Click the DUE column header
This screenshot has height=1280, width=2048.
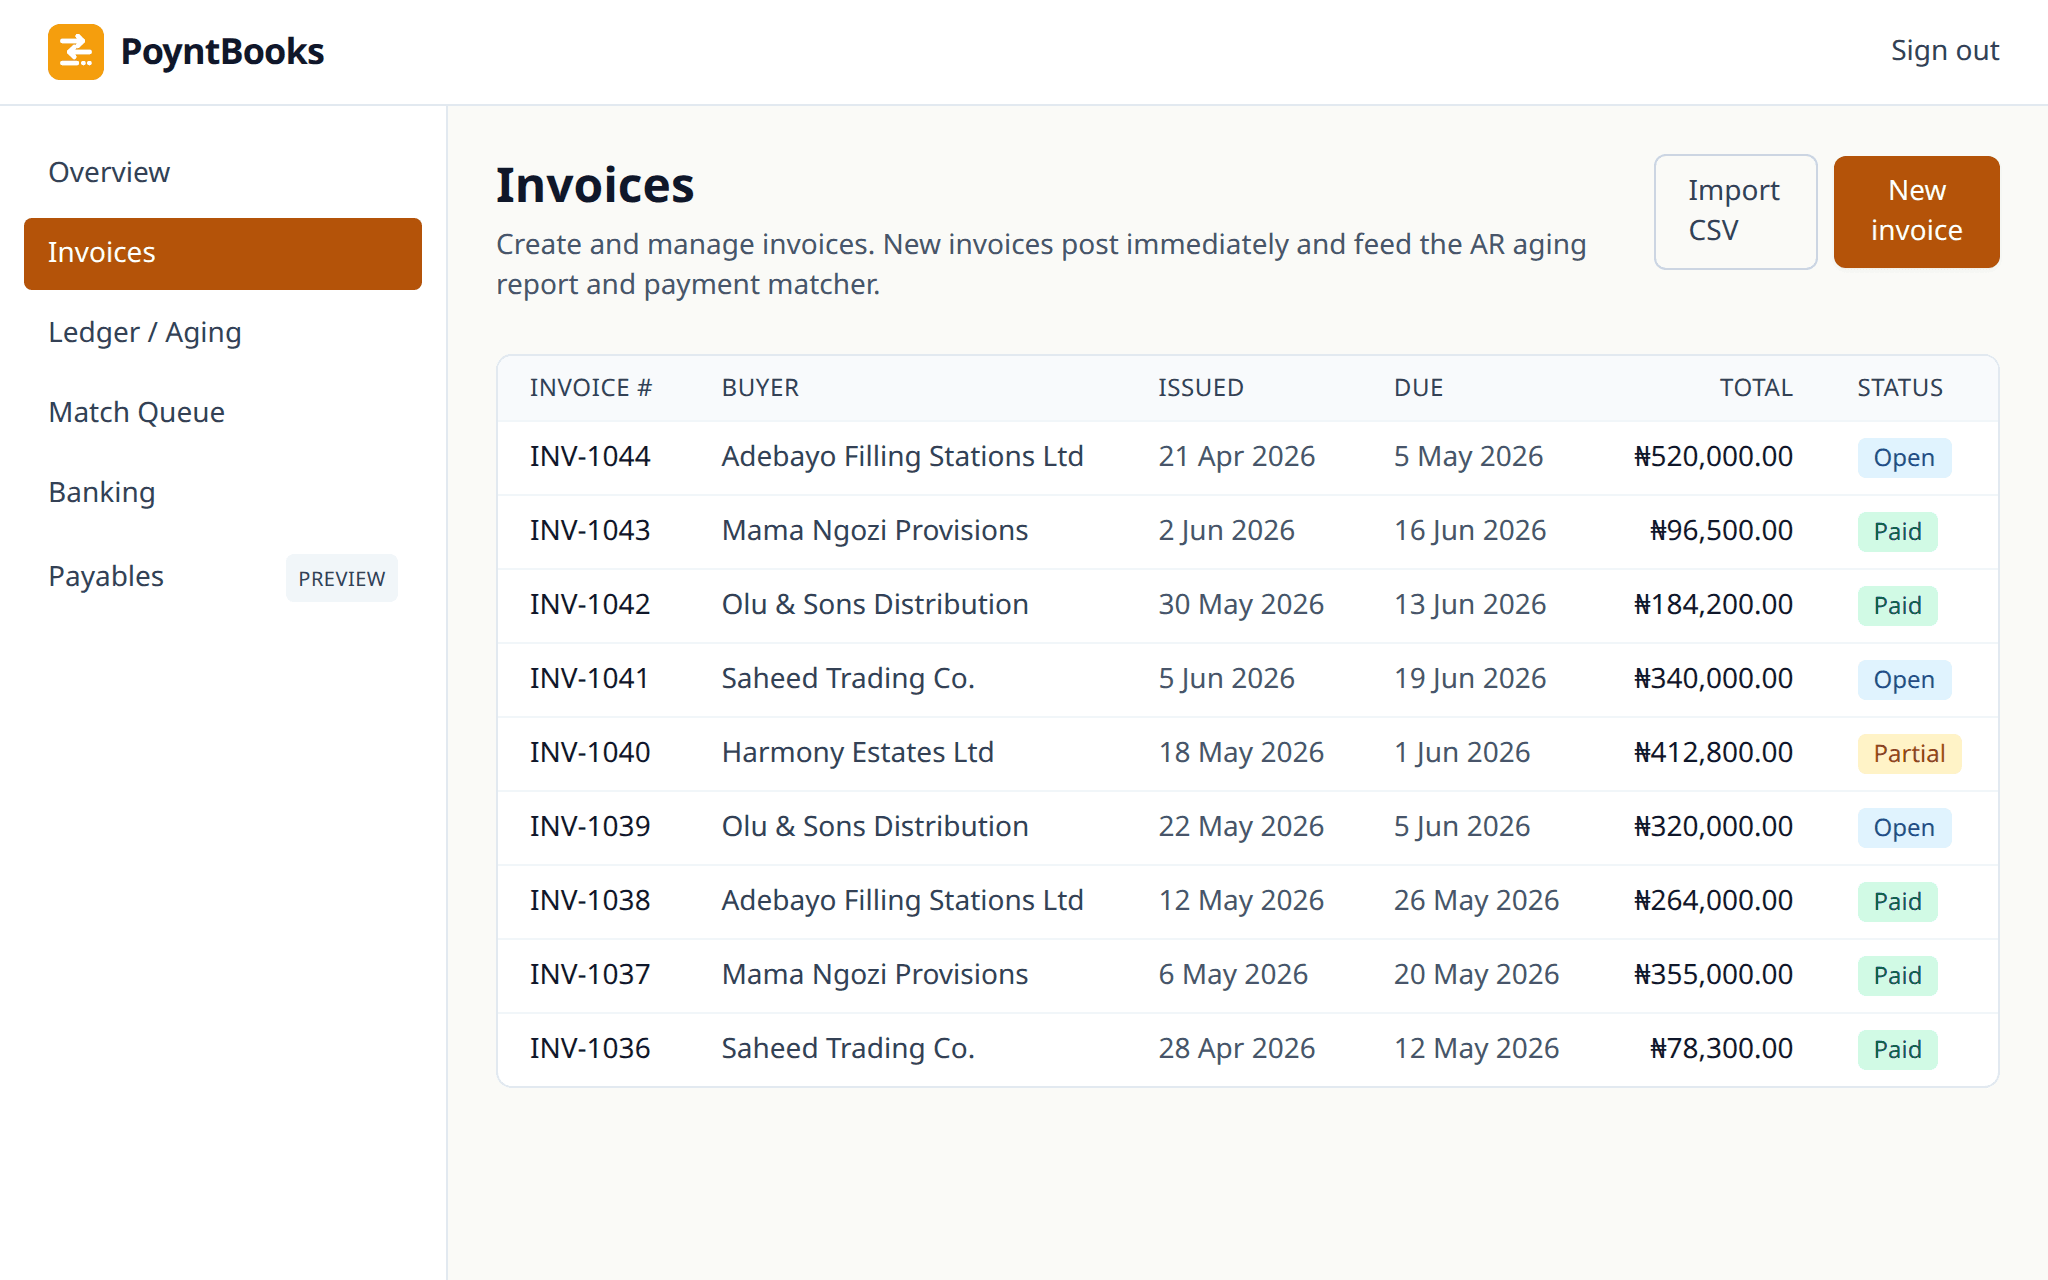(x=1418, y=388)
